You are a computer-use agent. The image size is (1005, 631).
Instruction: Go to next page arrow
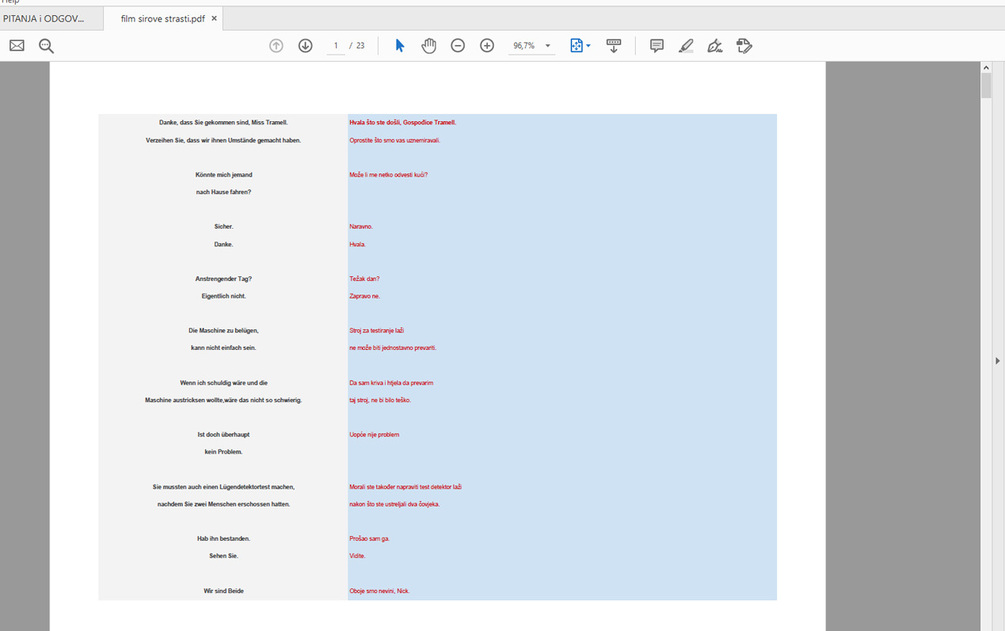tap(305, 46)
